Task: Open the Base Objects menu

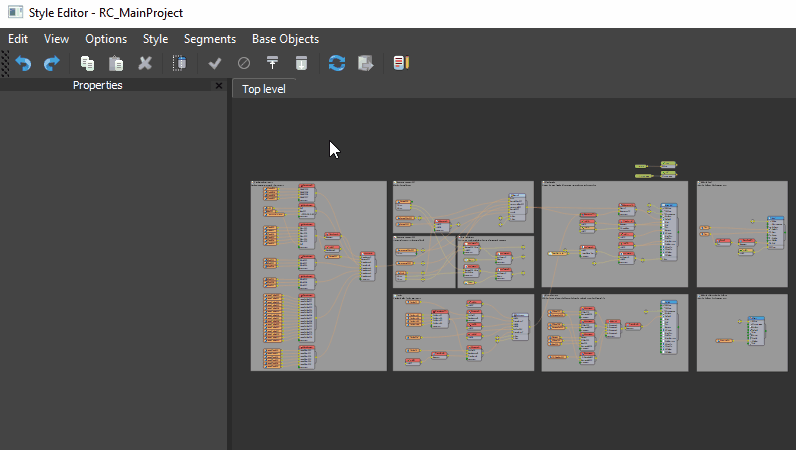Action: pyautogui.click(x=285, y=39)
